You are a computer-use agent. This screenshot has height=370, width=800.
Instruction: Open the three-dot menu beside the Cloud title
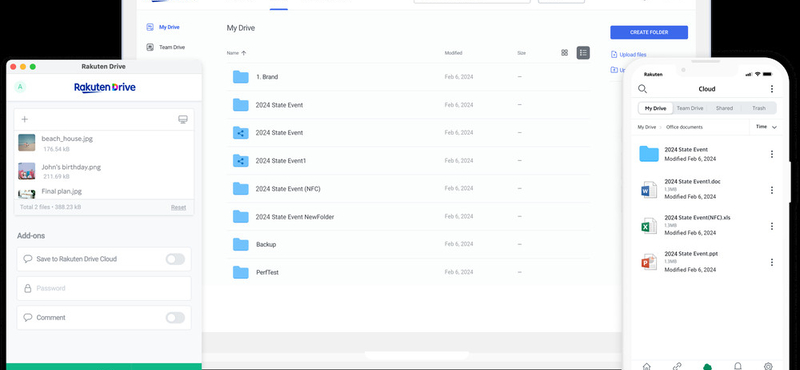click(771, 89)
